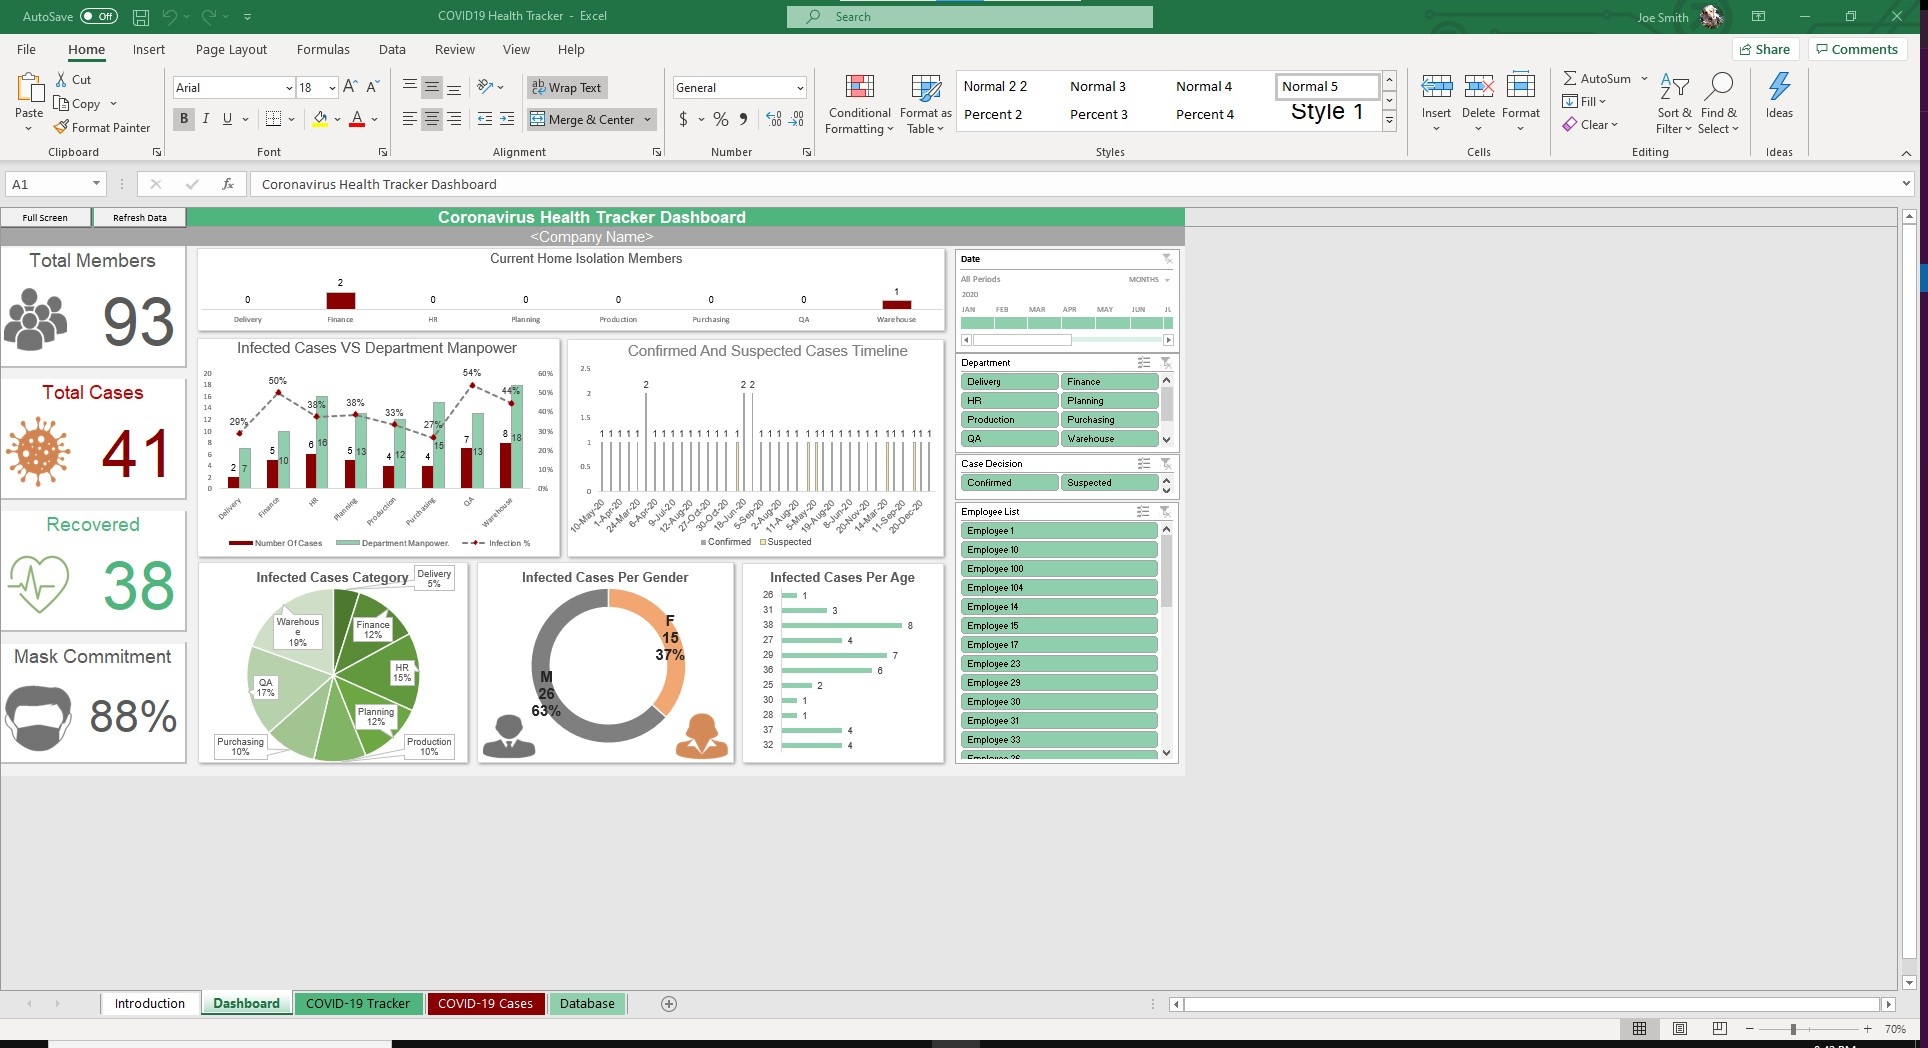1928x1048 pixels.
Task: Open Format as Table gallery
Action: pos(926,104)
